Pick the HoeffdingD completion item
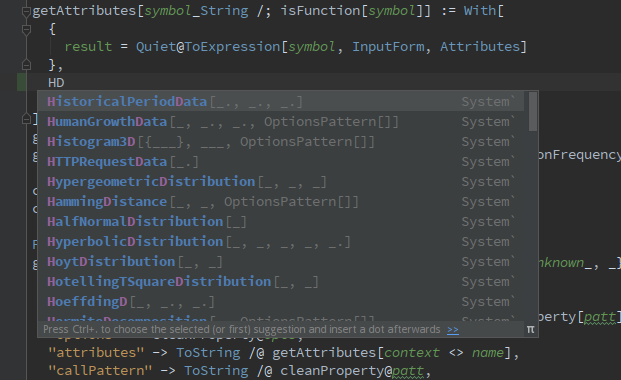This screenshot has height=380, width=621. 281,302
